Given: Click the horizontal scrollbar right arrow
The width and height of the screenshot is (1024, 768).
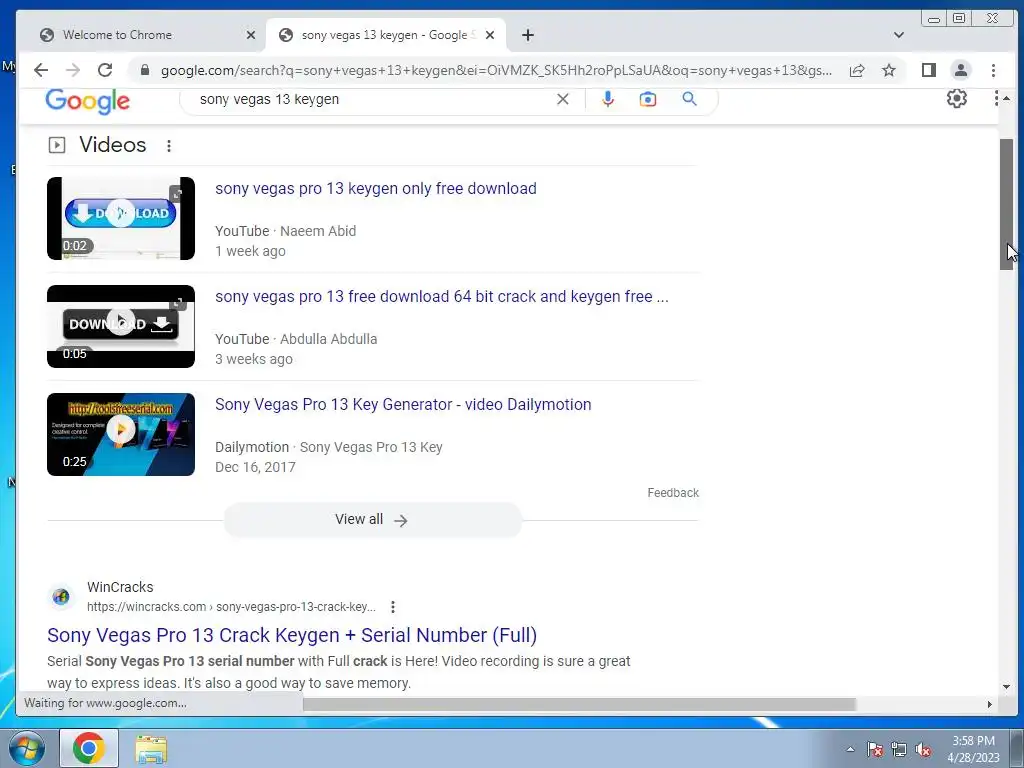Looking at the screenshot, I should pos(990,705).
